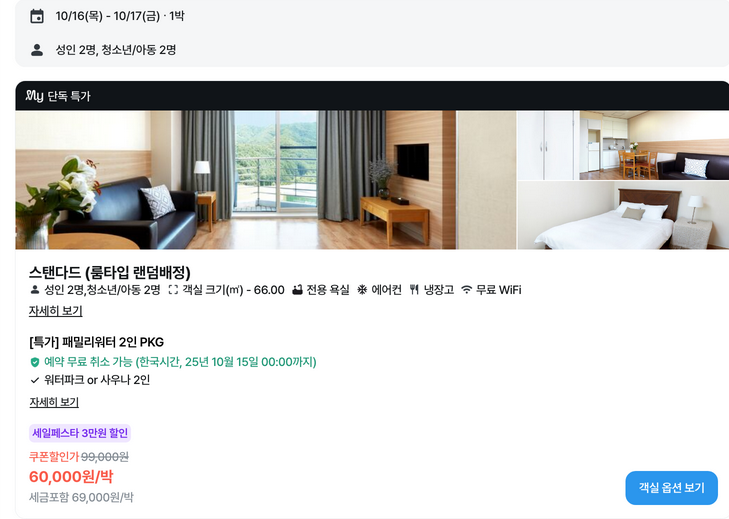Click the 세일페스타 3만원 할인 badge
The image size is (729, 519).
80,433
